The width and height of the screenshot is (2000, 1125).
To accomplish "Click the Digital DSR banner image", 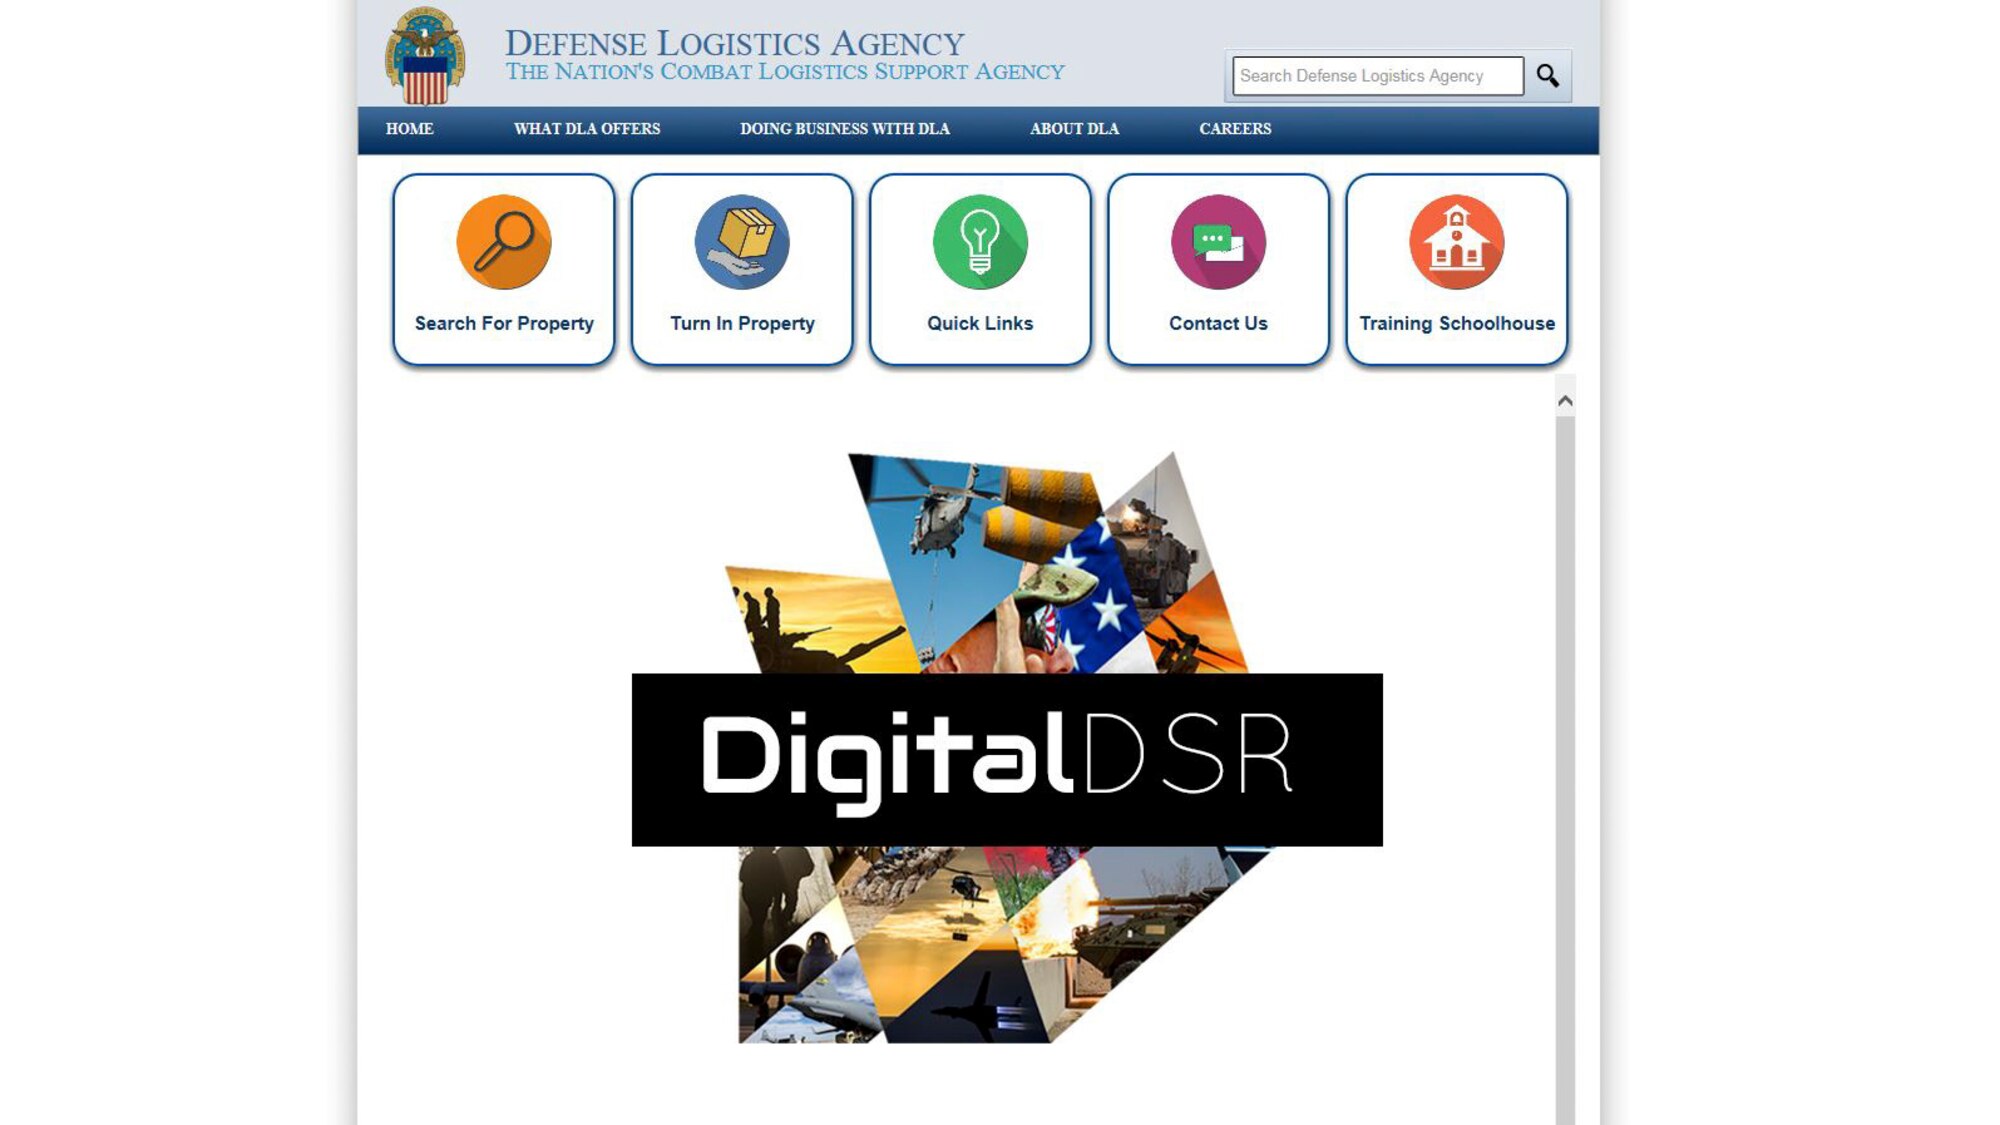I will [x=1007, y=748].
